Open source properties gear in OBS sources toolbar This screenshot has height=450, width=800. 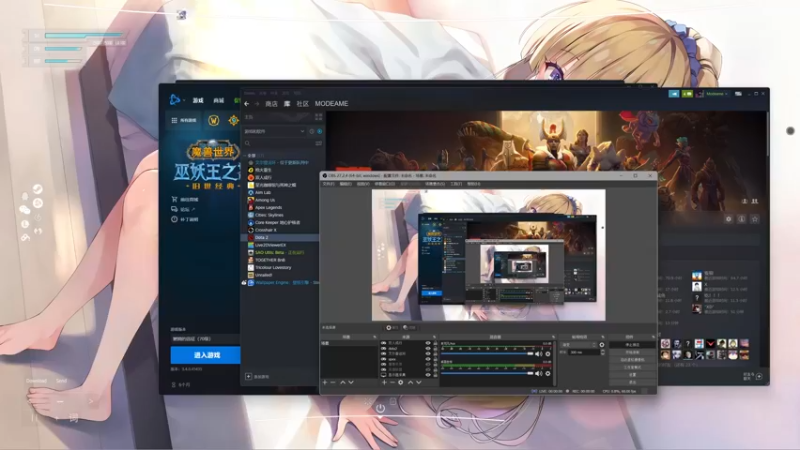tap(401, 383)
